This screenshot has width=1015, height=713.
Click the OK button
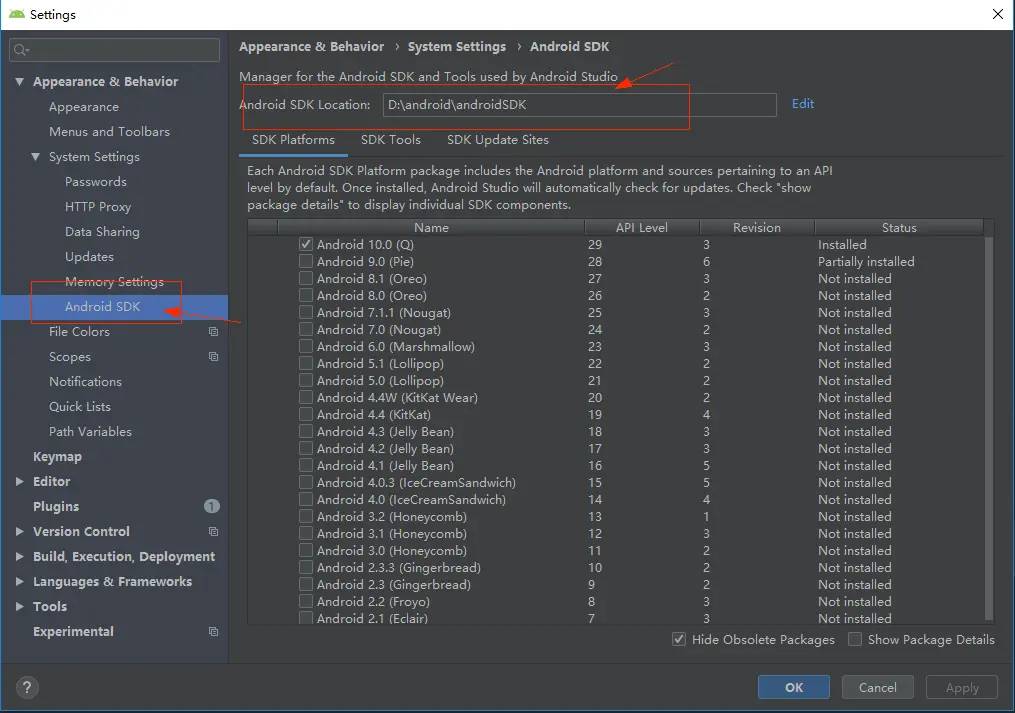[794, 687]
